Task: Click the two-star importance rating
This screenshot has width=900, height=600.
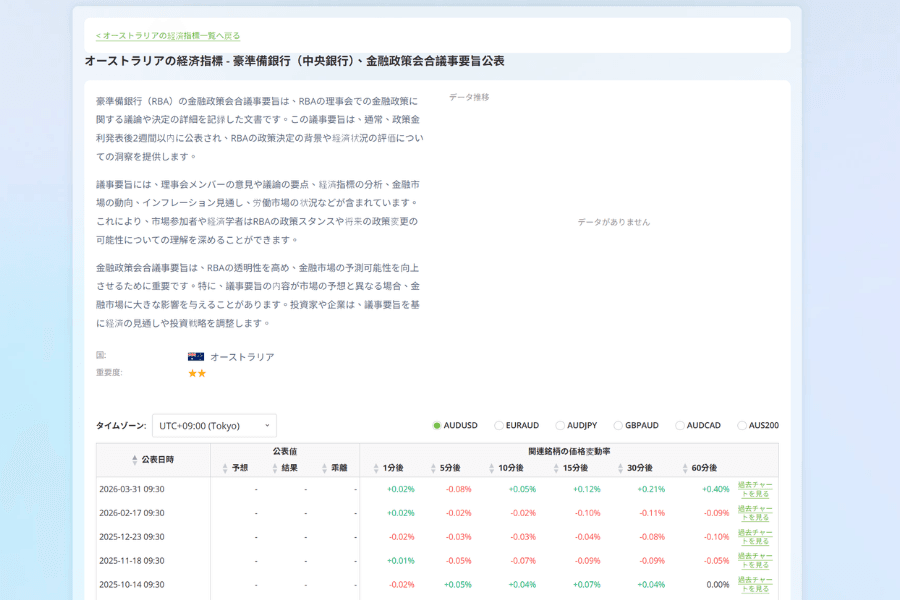Action: (x=197, y=373)
